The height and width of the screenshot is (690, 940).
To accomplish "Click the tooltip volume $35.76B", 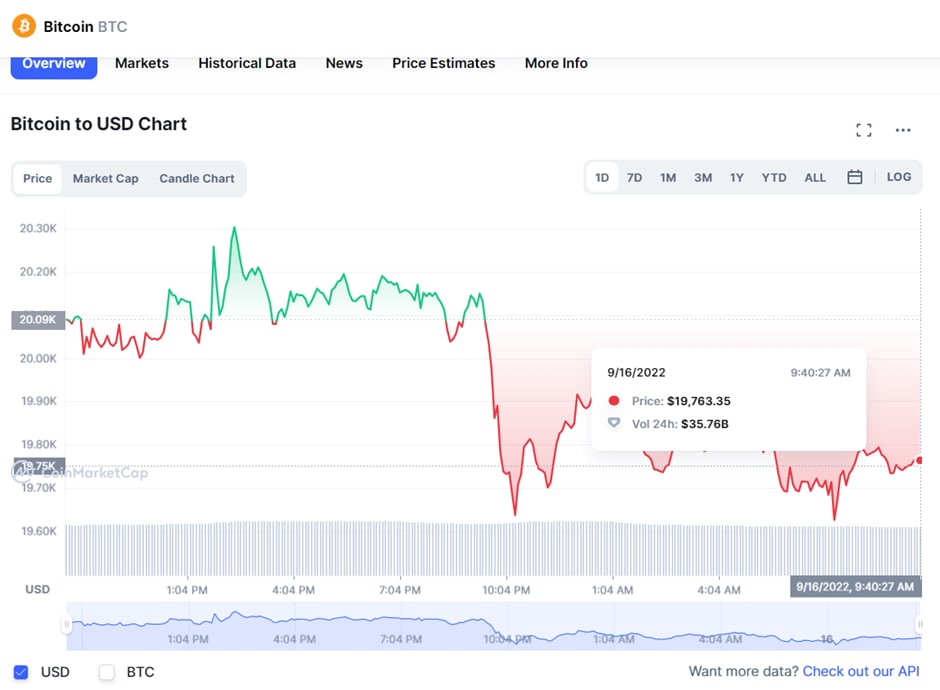I will [x=705, y=424].
